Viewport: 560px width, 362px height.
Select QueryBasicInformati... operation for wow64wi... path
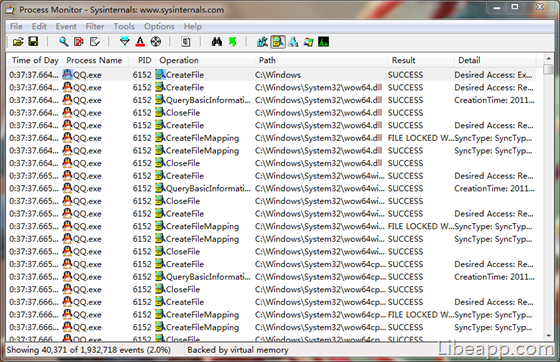pyautogui.click(x=208, y=188)
